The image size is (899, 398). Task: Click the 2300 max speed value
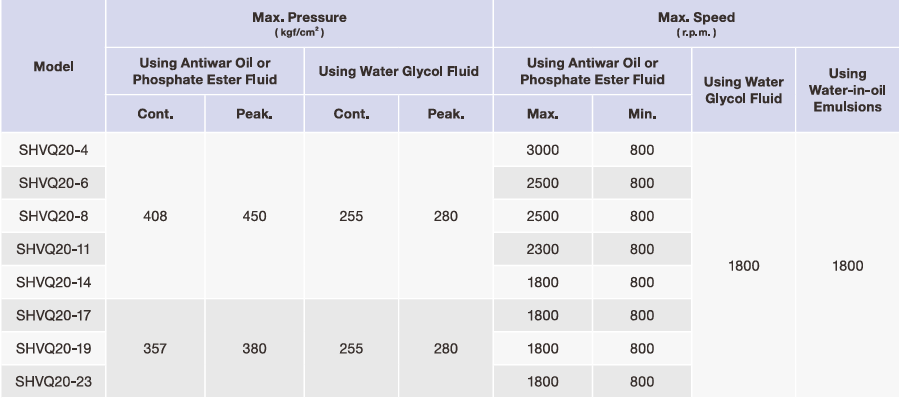point(542,249)
